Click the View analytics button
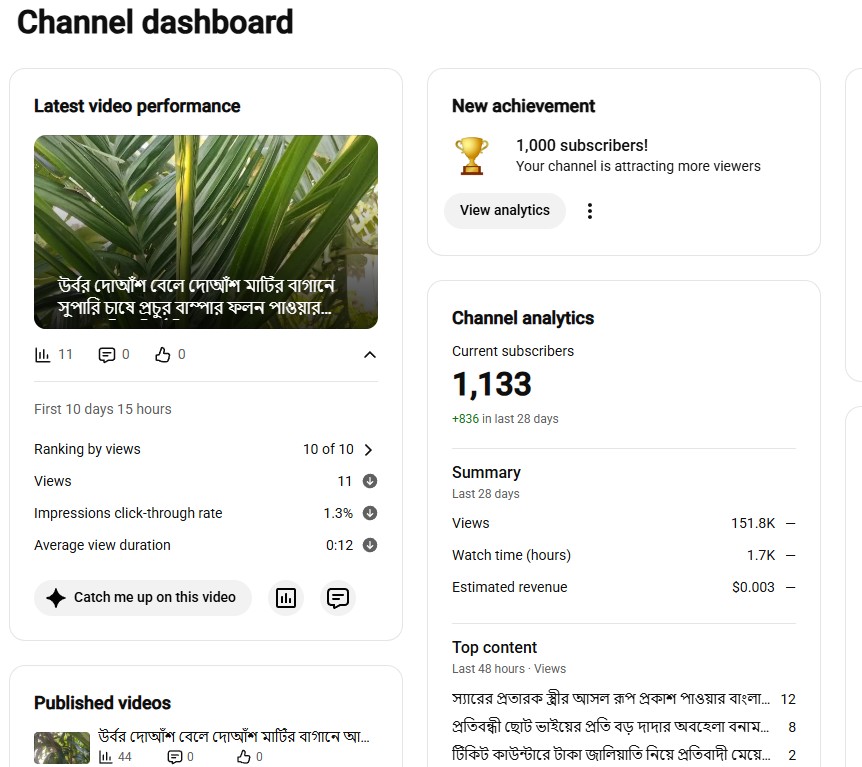Screen dimensions: 862x767 (x=505, y=211)
